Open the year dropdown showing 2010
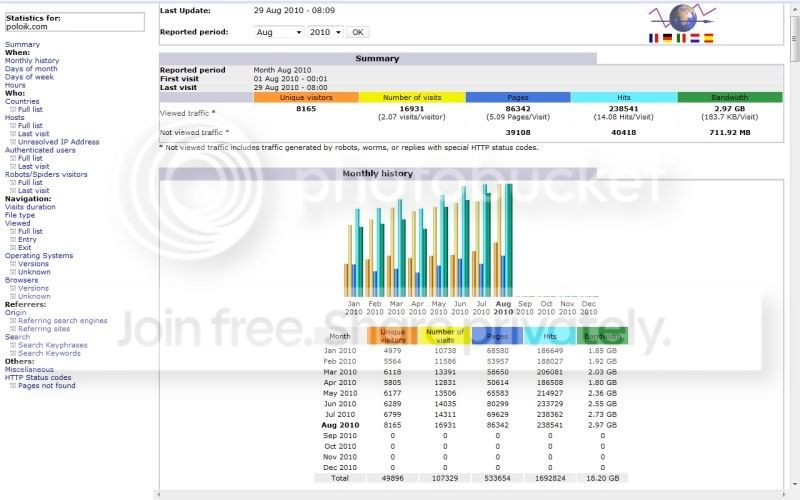This screenshot has width=800, height=500. coord(325,32)
